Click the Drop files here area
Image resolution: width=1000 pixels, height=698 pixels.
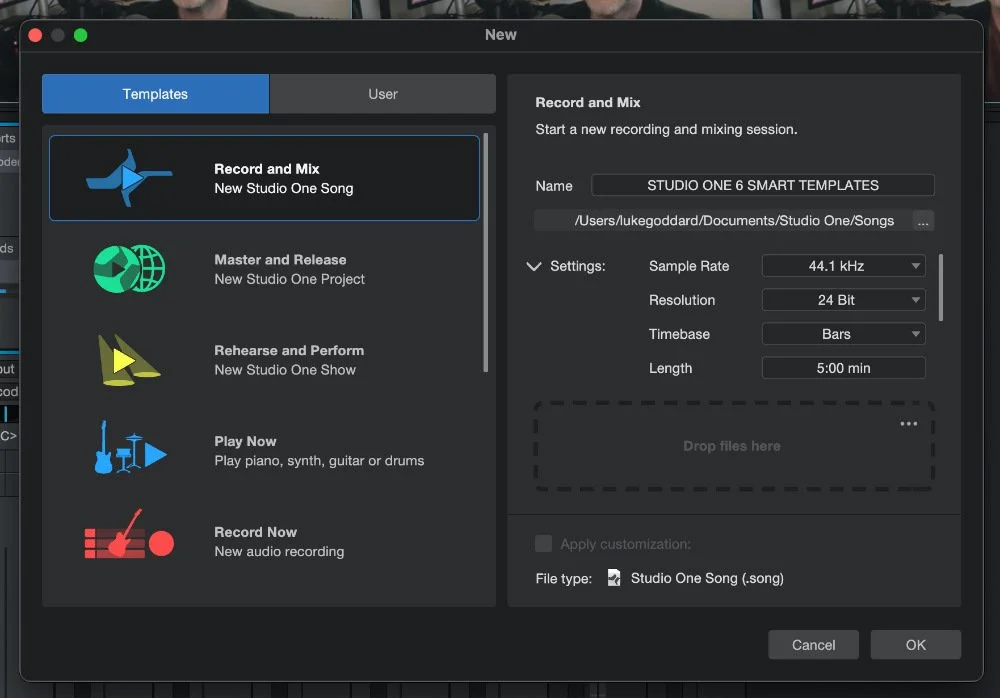733,446
